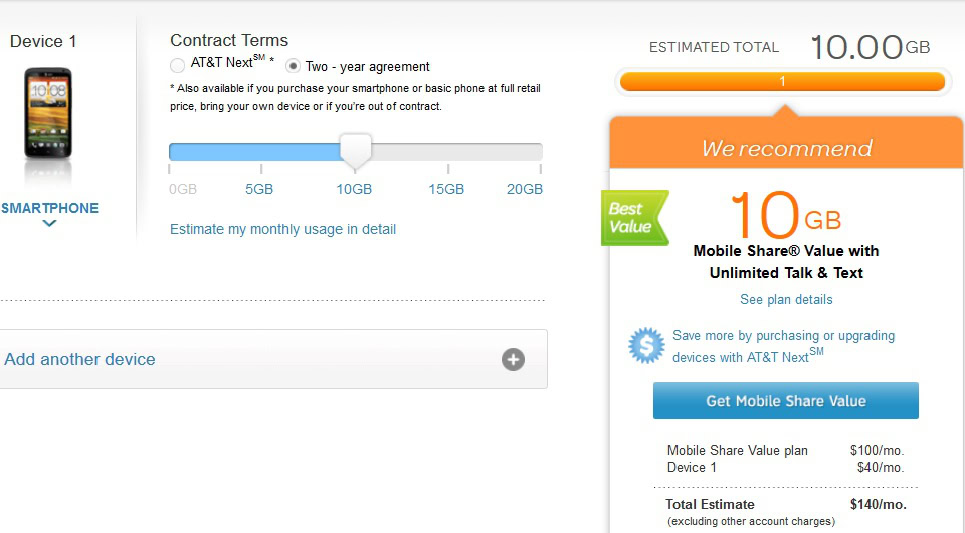This screenshot has width=965, height=533.
Task: Click the large orange 10GB plan size
Action: click(786, 215)
